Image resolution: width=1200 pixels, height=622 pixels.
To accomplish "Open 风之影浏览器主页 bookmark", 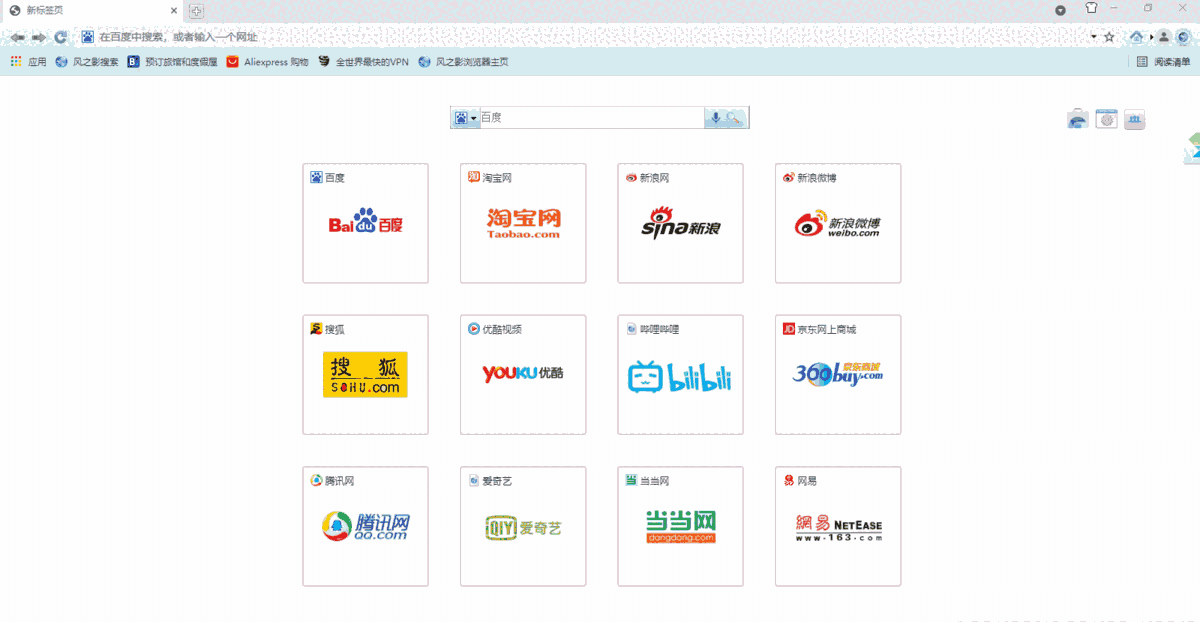I will (463, 62).
